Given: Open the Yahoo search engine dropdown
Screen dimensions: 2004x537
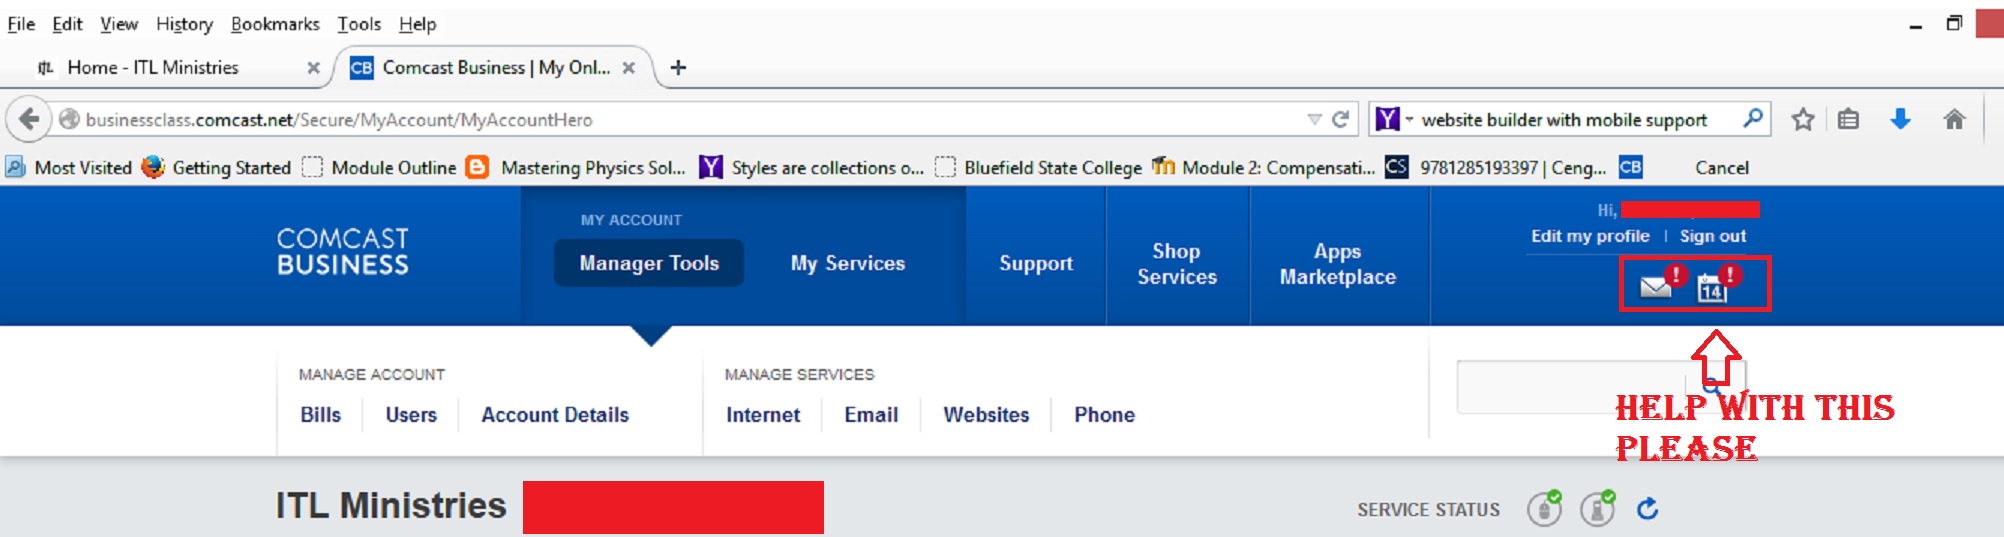Looking at the screenshot, I should [1394, 120].
